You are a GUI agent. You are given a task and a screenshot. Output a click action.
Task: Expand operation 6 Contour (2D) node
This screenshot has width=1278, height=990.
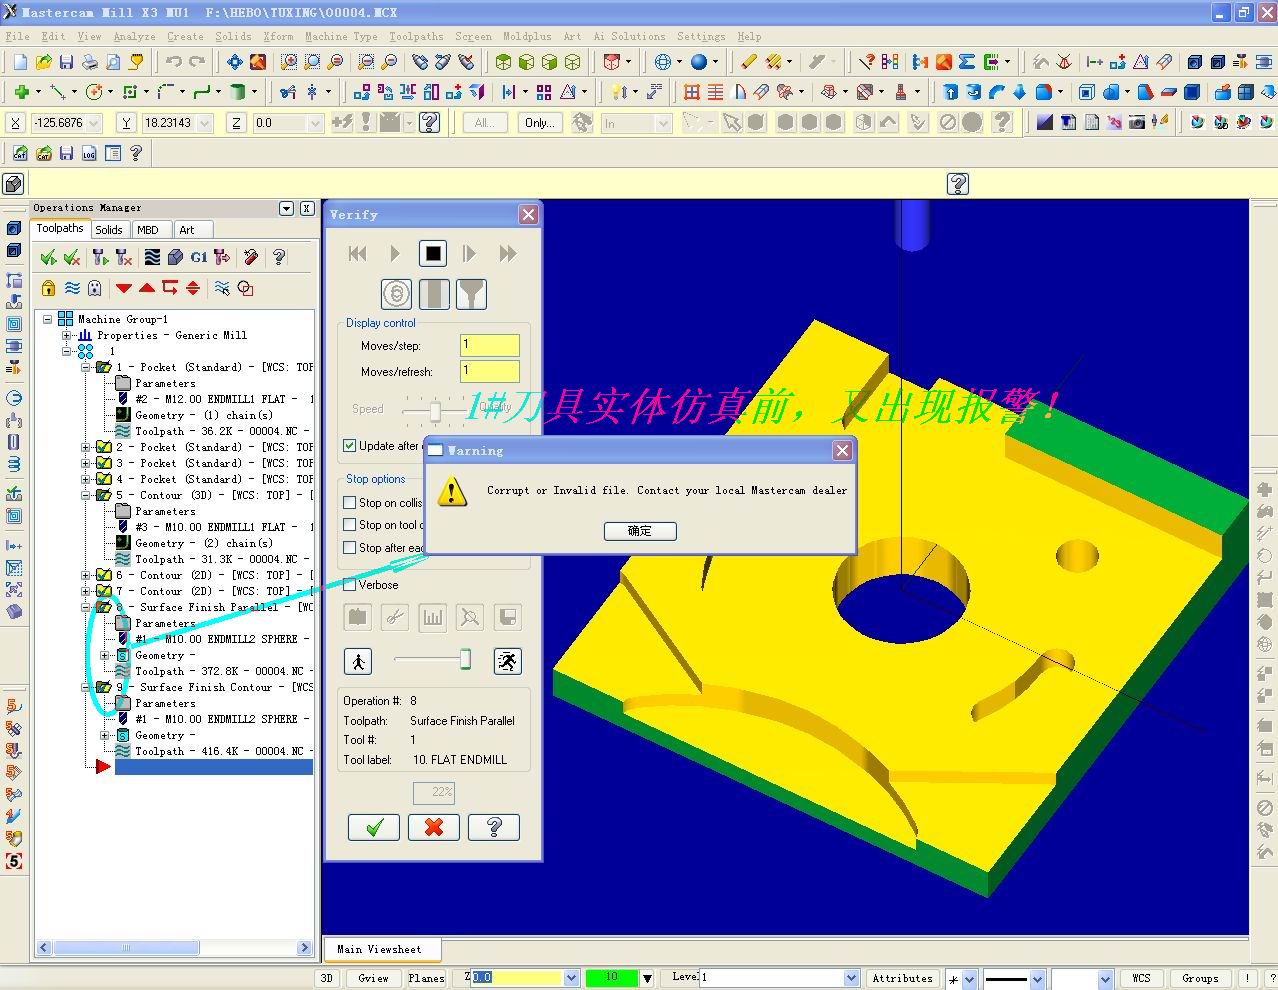(x=86, y=575)
